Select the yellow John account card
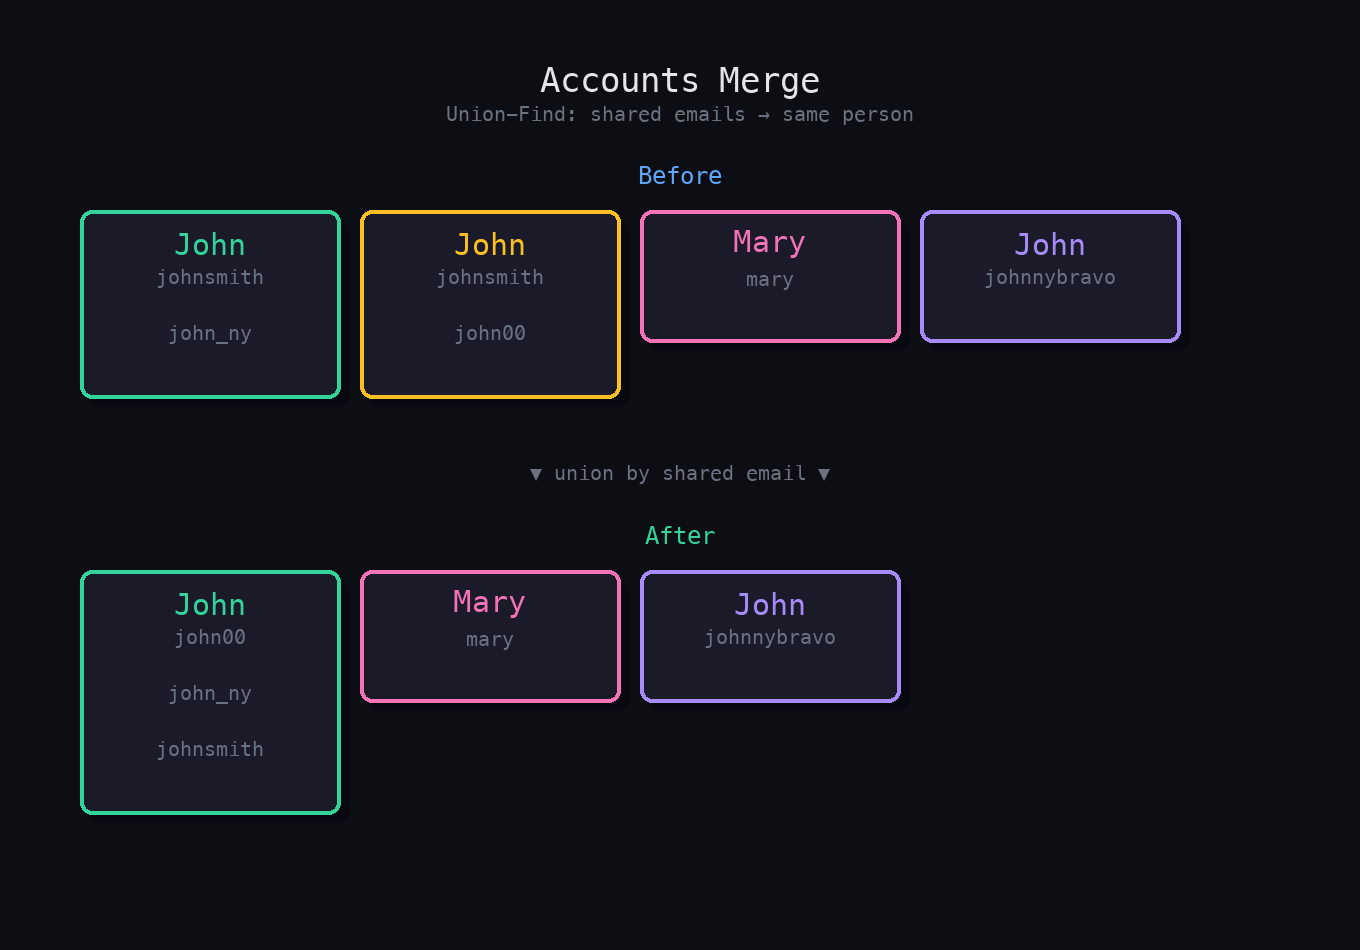Image resolution: width=1360 pixels, height=950 pixels. [x=490, y=304]
